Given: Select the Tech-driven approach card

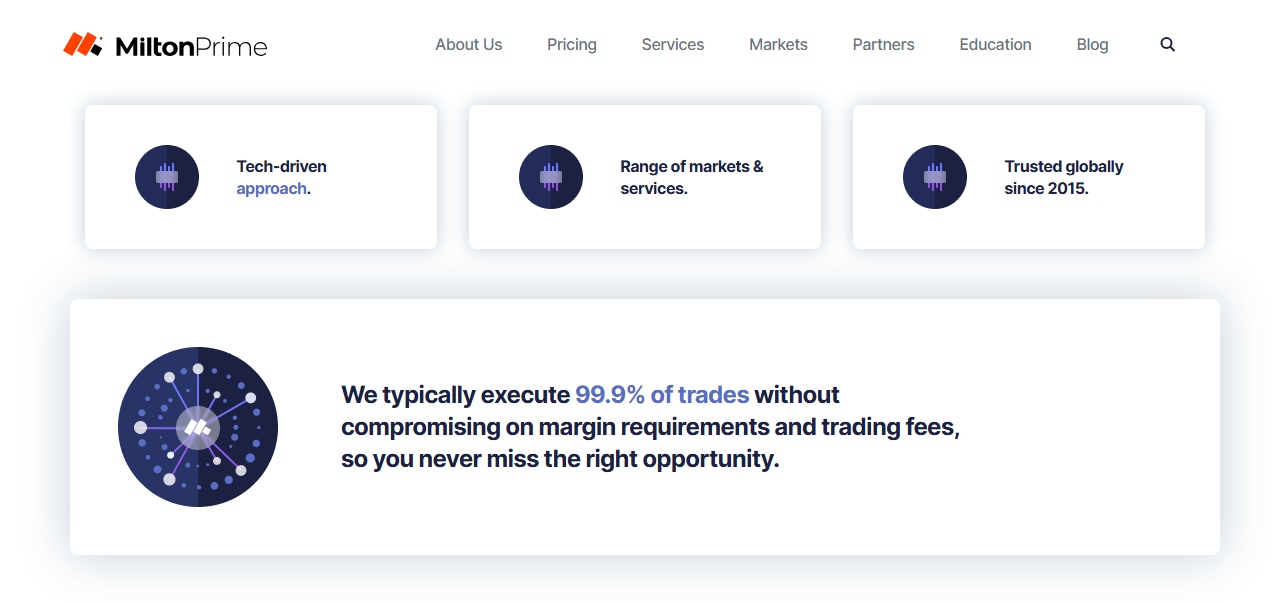Looking at the screenshot, I should pyautogui.click(x=261, y=177).
